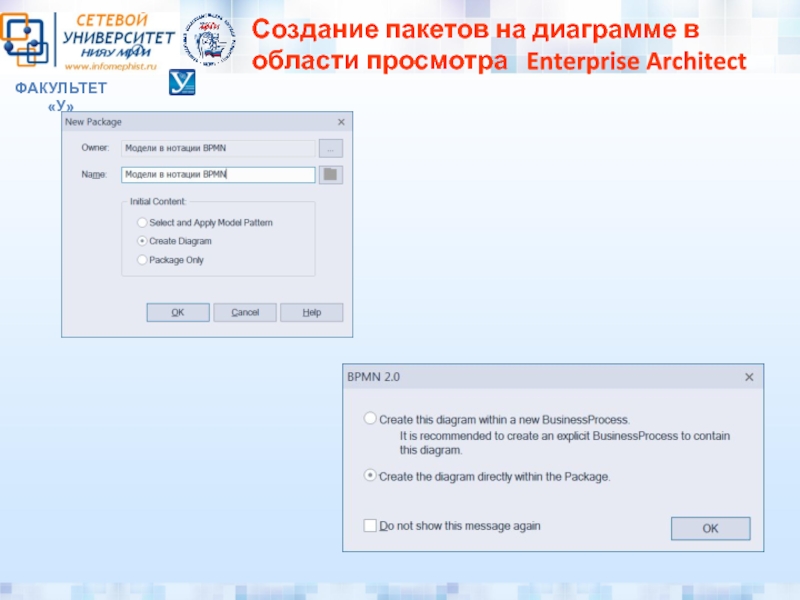Click the 'Name:' label

pyautogui.click(x=94, y=174)
